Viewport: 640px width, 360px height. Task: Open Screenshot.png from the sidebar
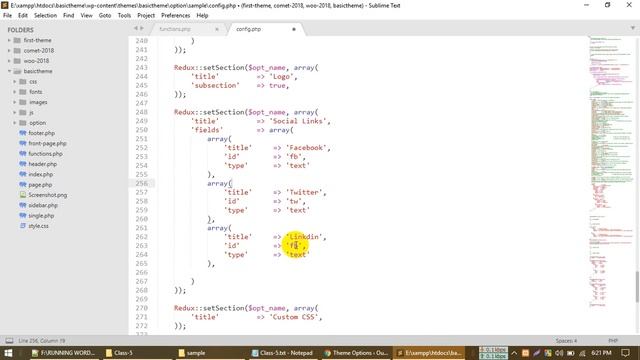48,195
